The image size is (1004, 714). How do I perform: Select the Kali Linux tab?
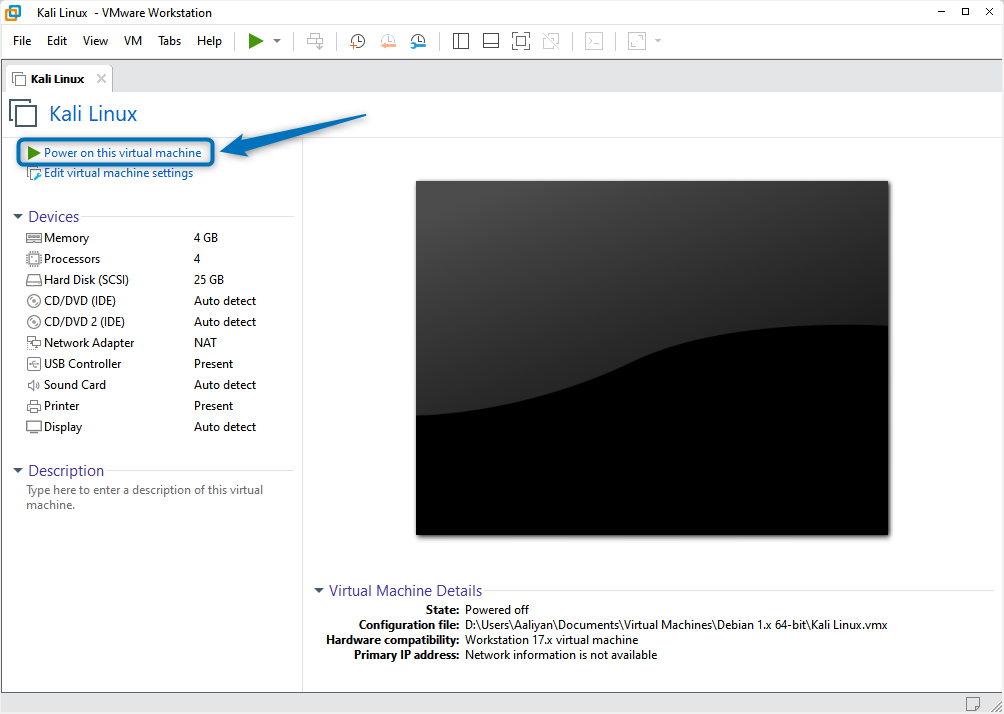(56, 78)
